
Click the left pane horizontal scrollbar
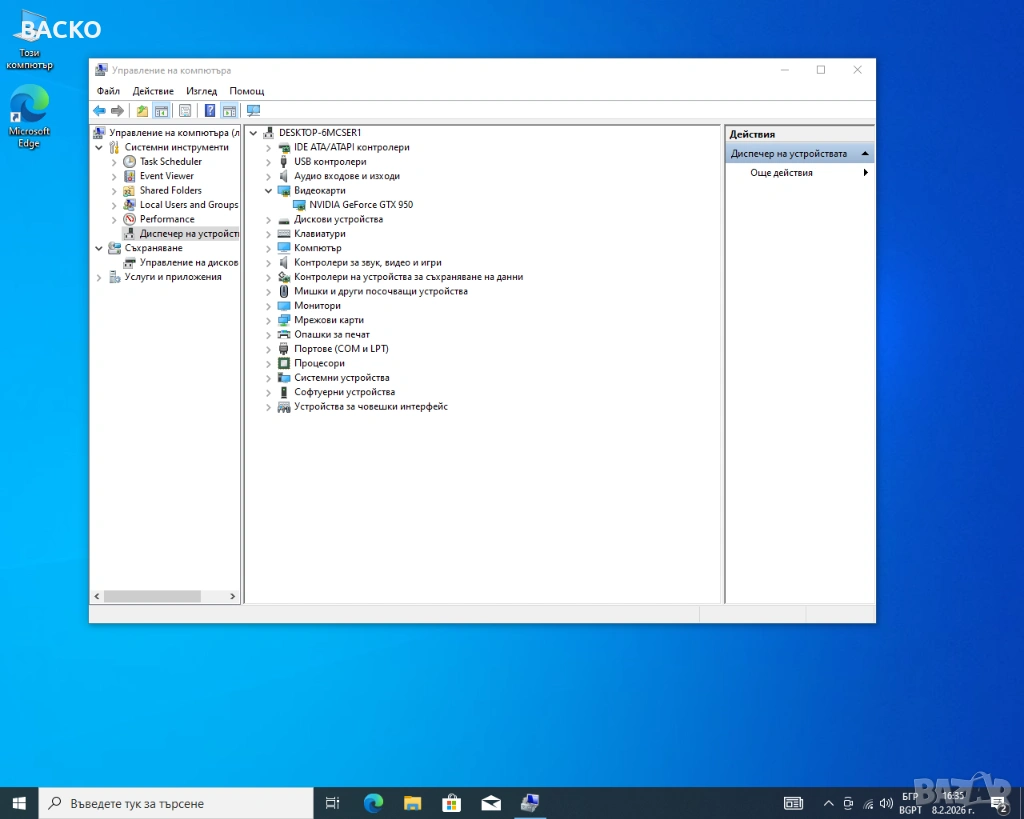[x=152, y=596]
